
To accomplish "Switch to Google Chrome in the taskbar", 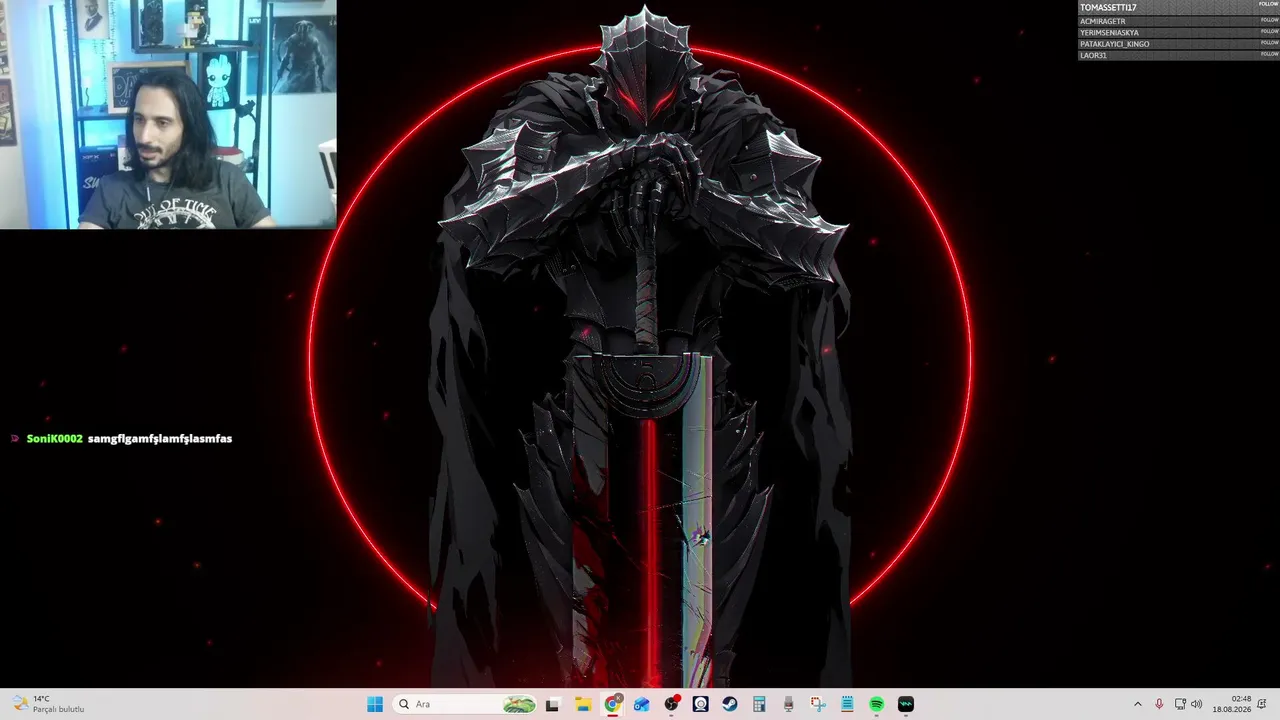I will pyautogui.click(x=613, y=704).
